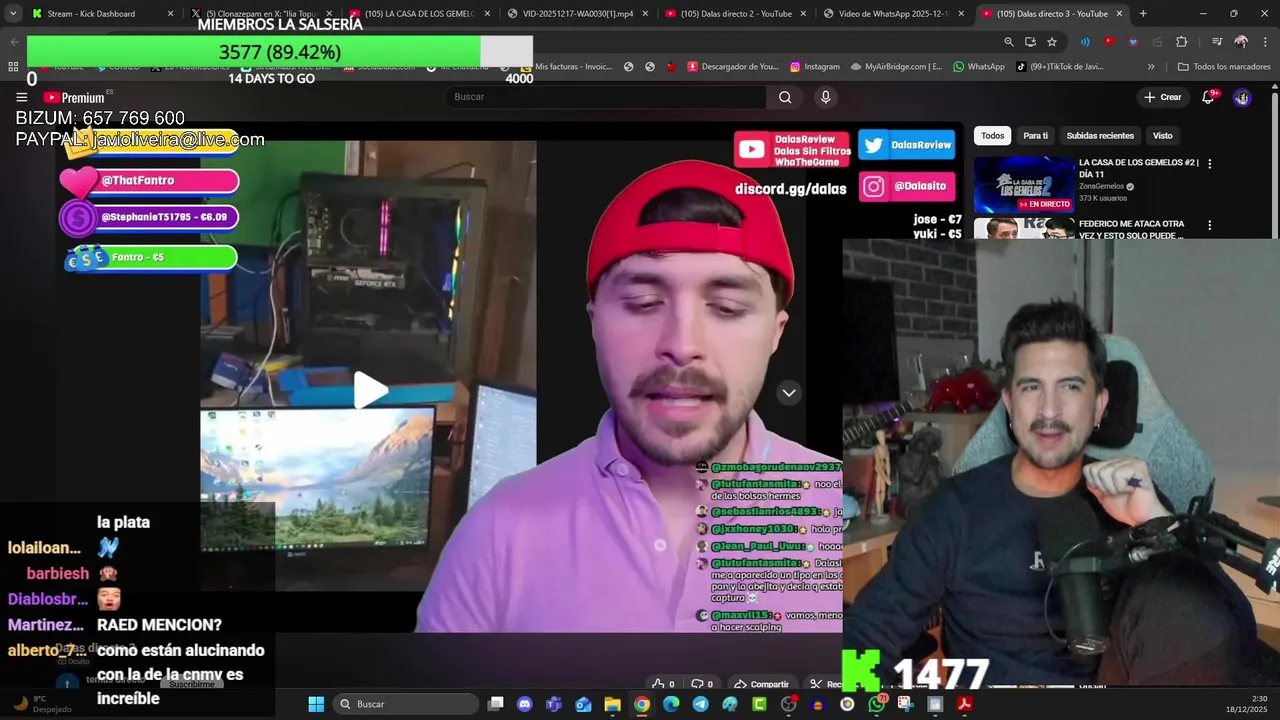This screenshot has width=1280, height=720.
Task: Open Discord from the taskbar
Action: pyautogui.click(x=525, y=704)
